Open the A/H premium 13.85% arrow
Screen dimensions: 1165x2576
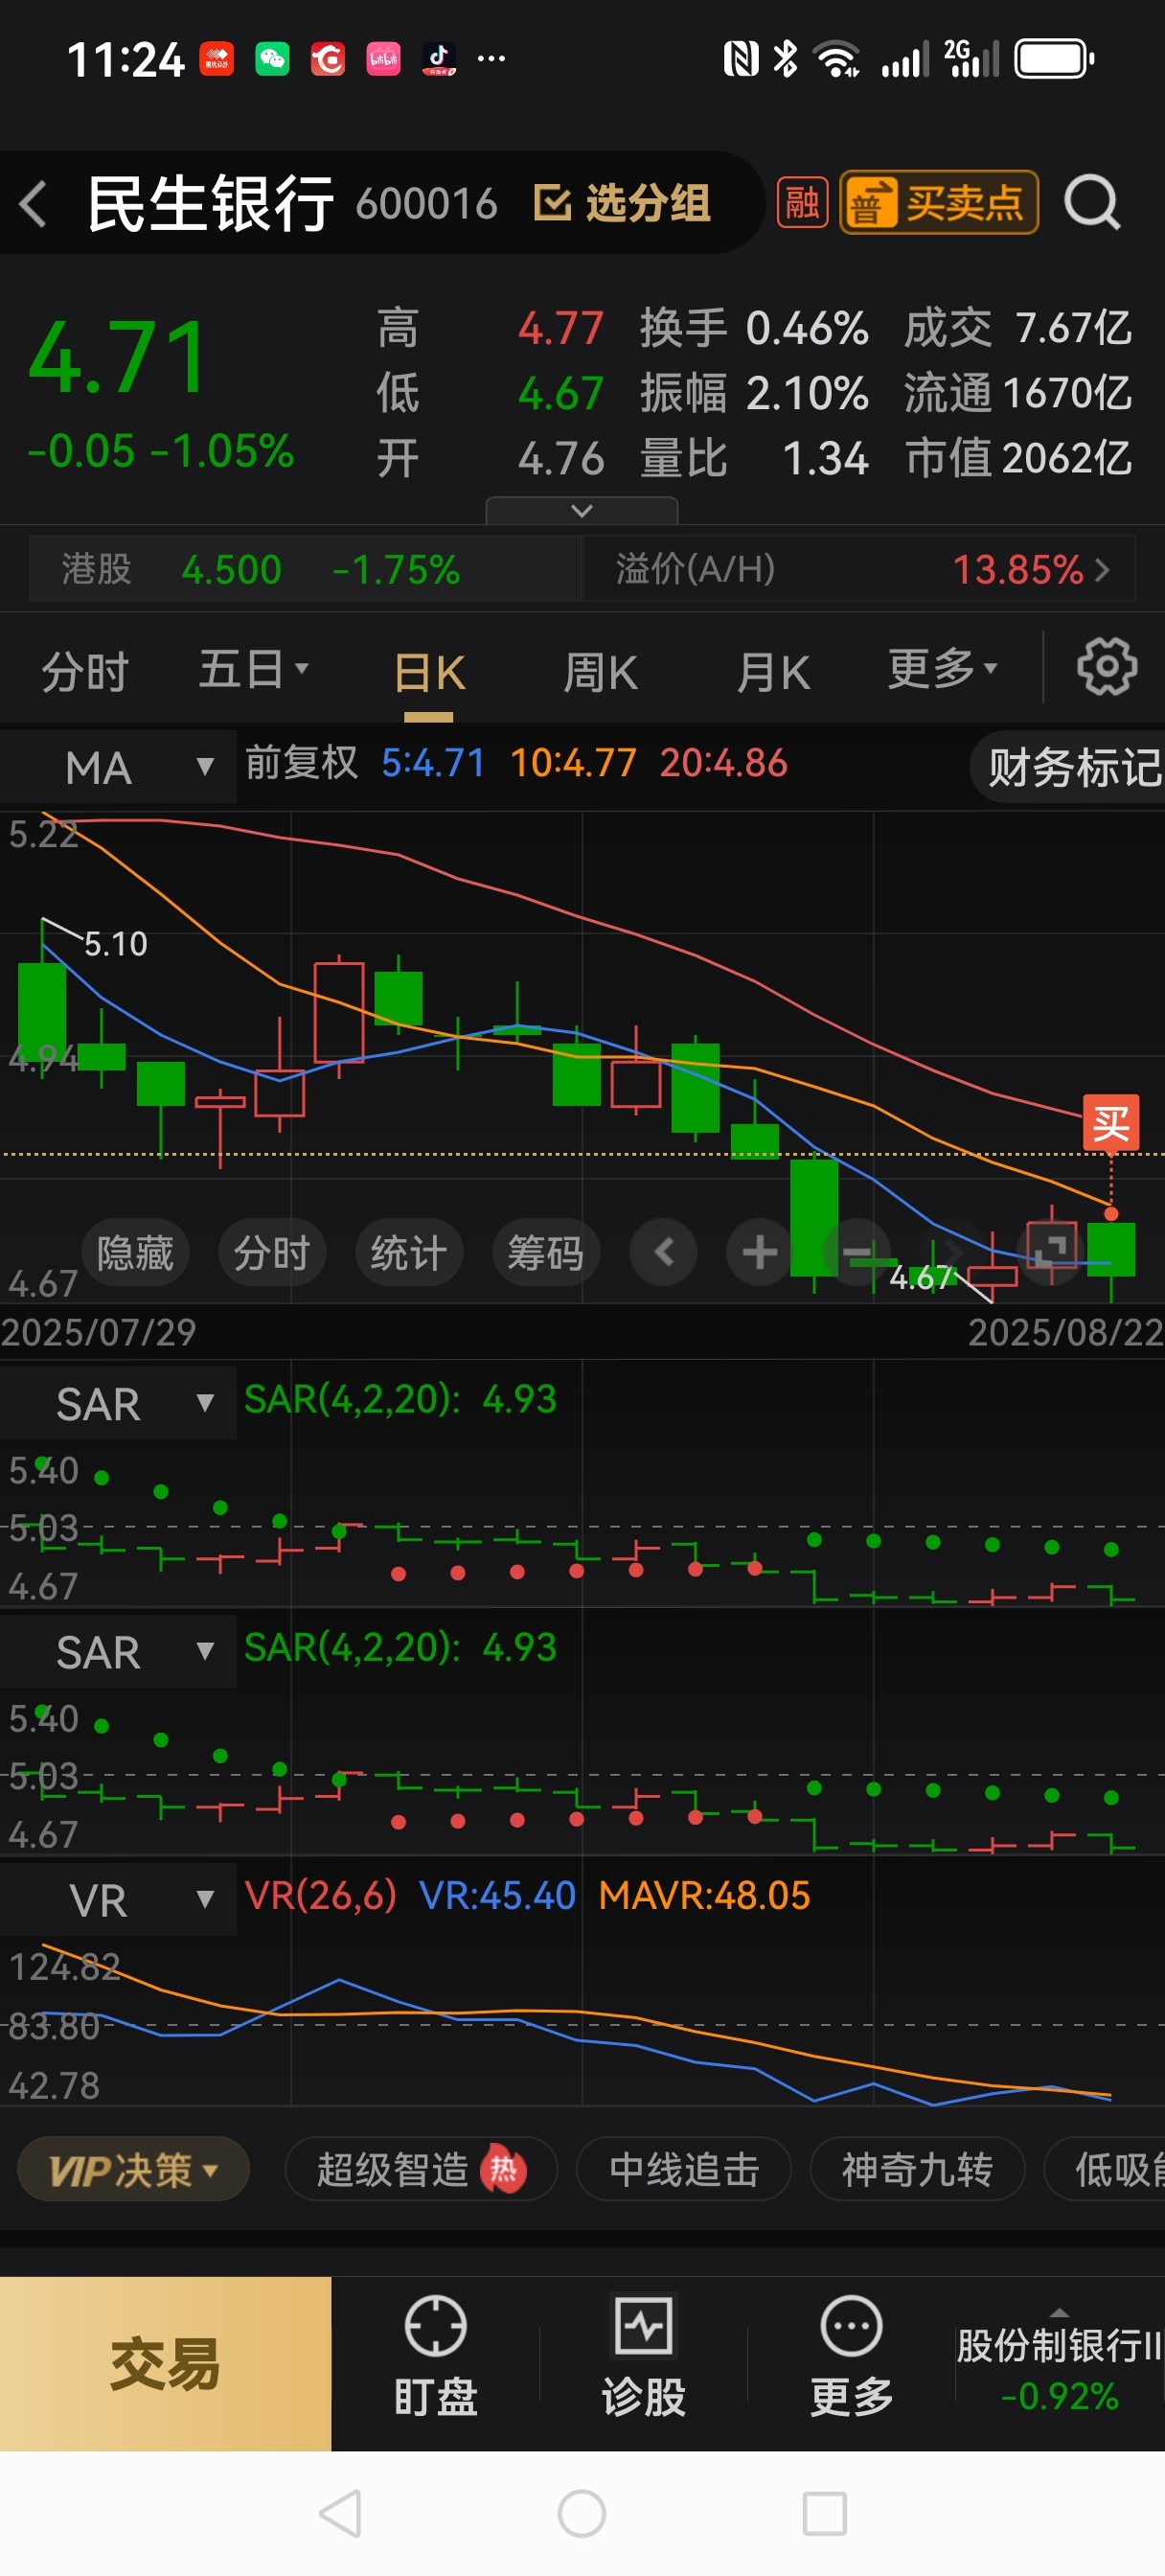tap(1102, 570)
